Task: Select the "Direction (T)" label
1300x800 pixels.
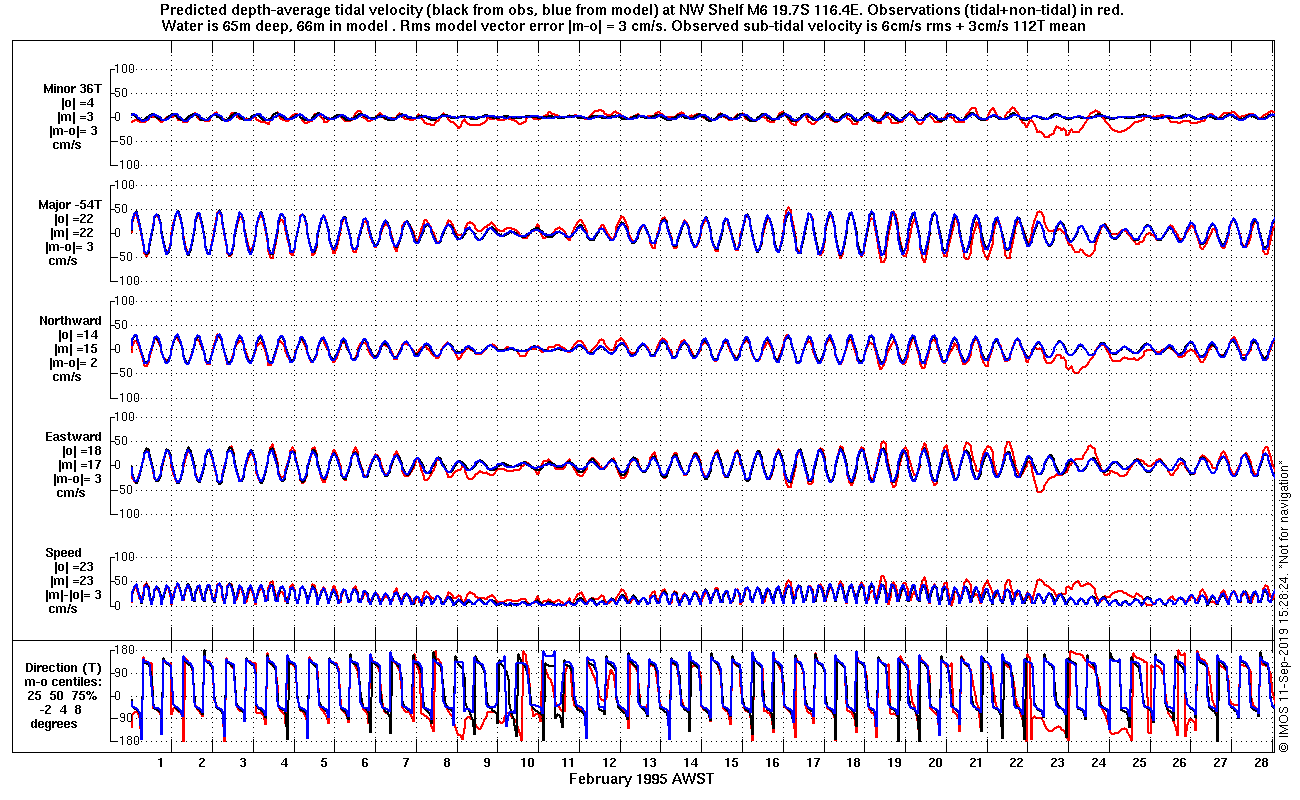Action: (x=65, y=667)
